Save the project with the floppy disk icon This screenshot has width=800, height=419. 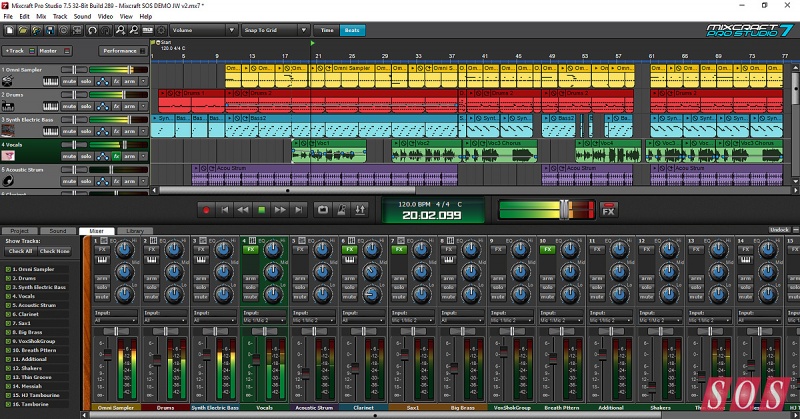(49, 31)
